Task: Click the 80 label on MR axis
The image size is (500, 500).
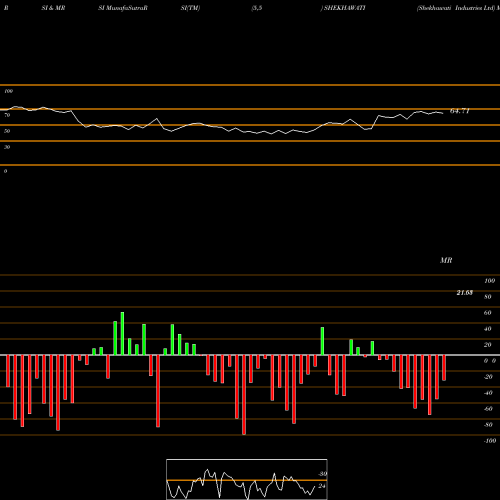Action: pyautogui.click(x=487, y=297)
